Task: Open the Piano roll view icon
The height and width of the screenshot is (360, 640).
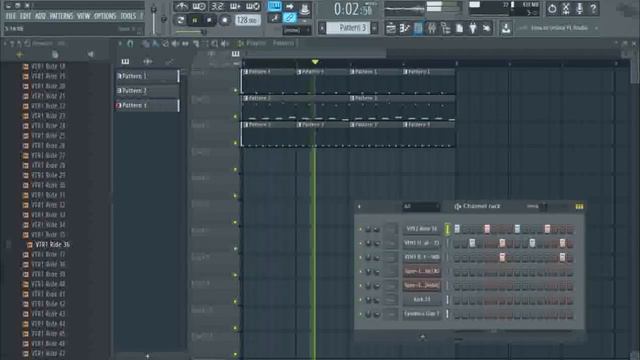Action: 404,28
